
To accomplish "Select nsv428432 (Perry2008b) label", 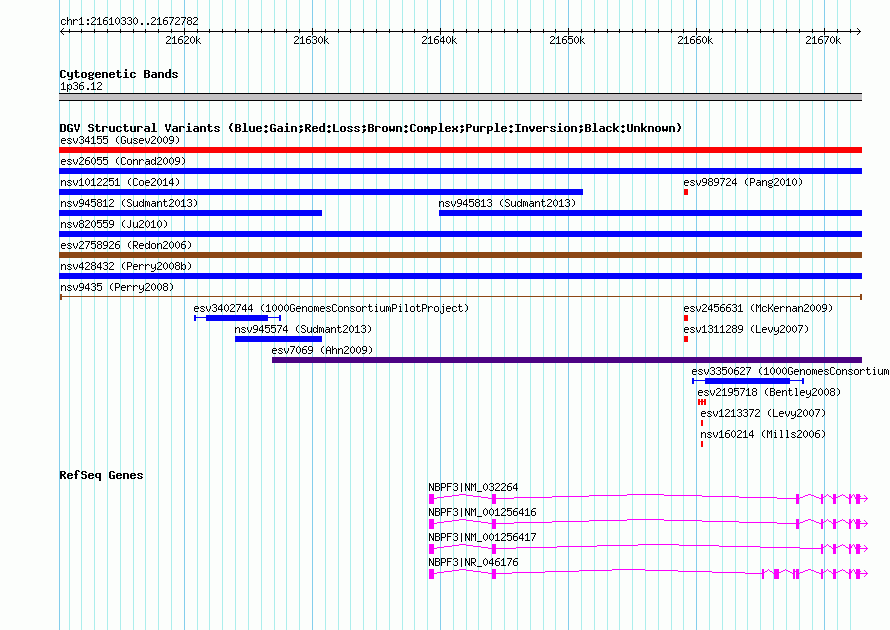I will (x=126, y=266).
